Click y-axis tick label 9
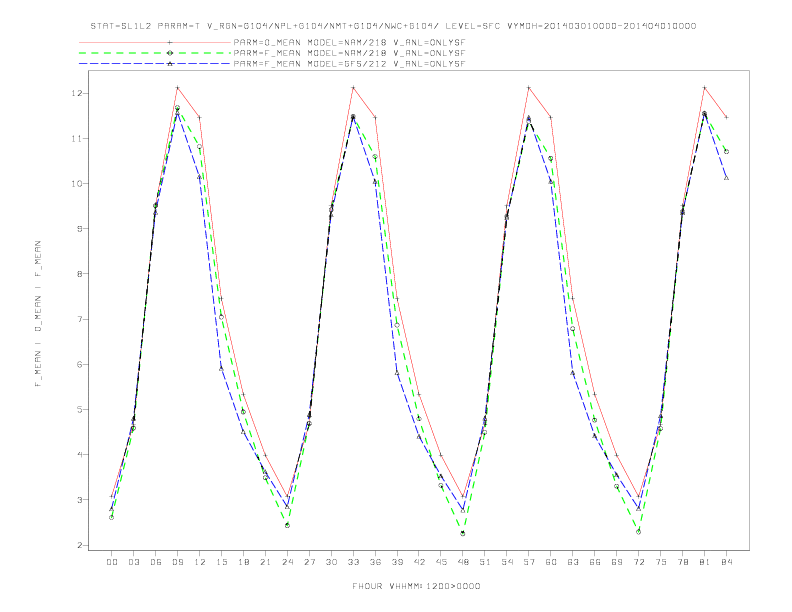This screenshot has width=792, height=612. coord(80,229)
